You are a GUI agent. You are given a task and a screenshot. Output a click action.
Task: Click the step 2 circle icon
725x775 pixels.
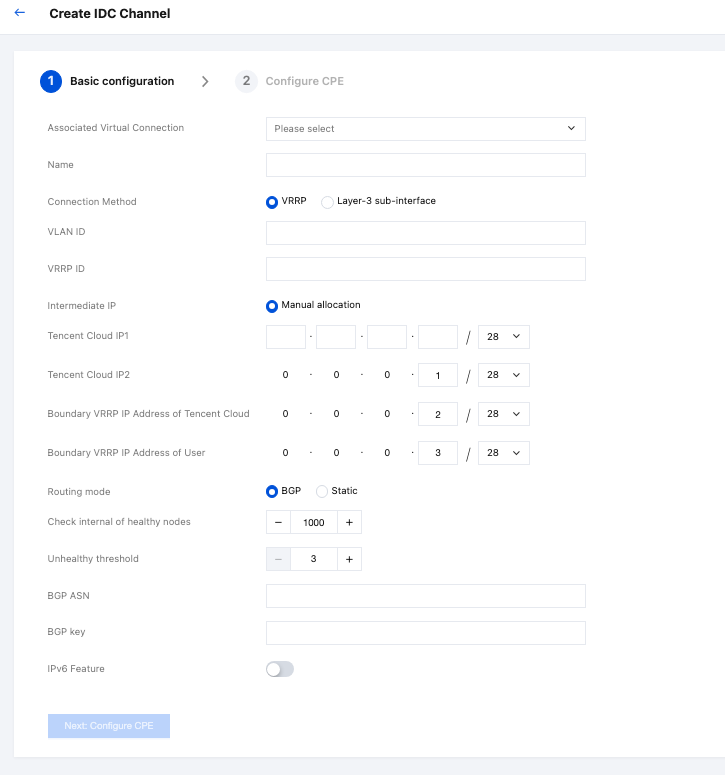[246, 81]
